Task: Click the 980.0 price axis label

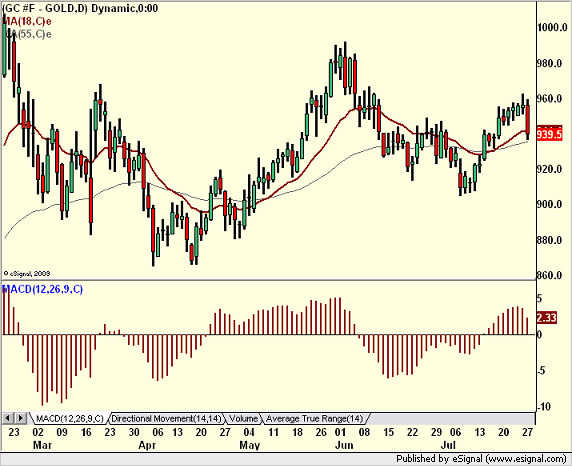Action: [x=549, y=63]
